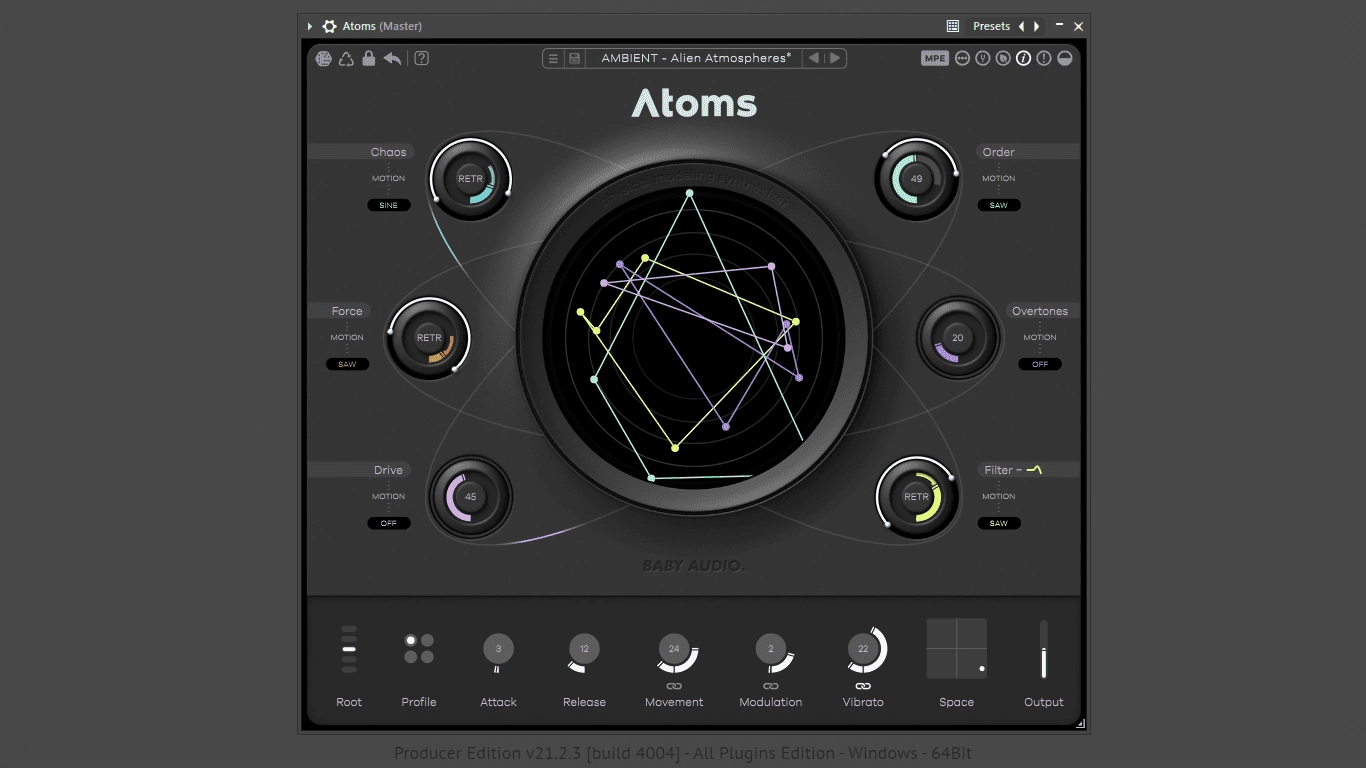Click the window resize grip corner
1366x768 pixels.
point(1080,723)
